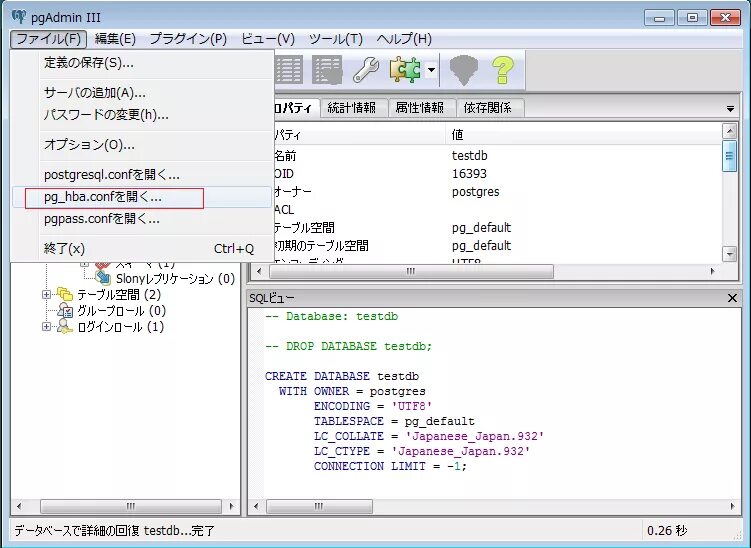Click the DROP DATABASE testdb comment line
The height and width of the screenshot is (548, 751).
348,346
